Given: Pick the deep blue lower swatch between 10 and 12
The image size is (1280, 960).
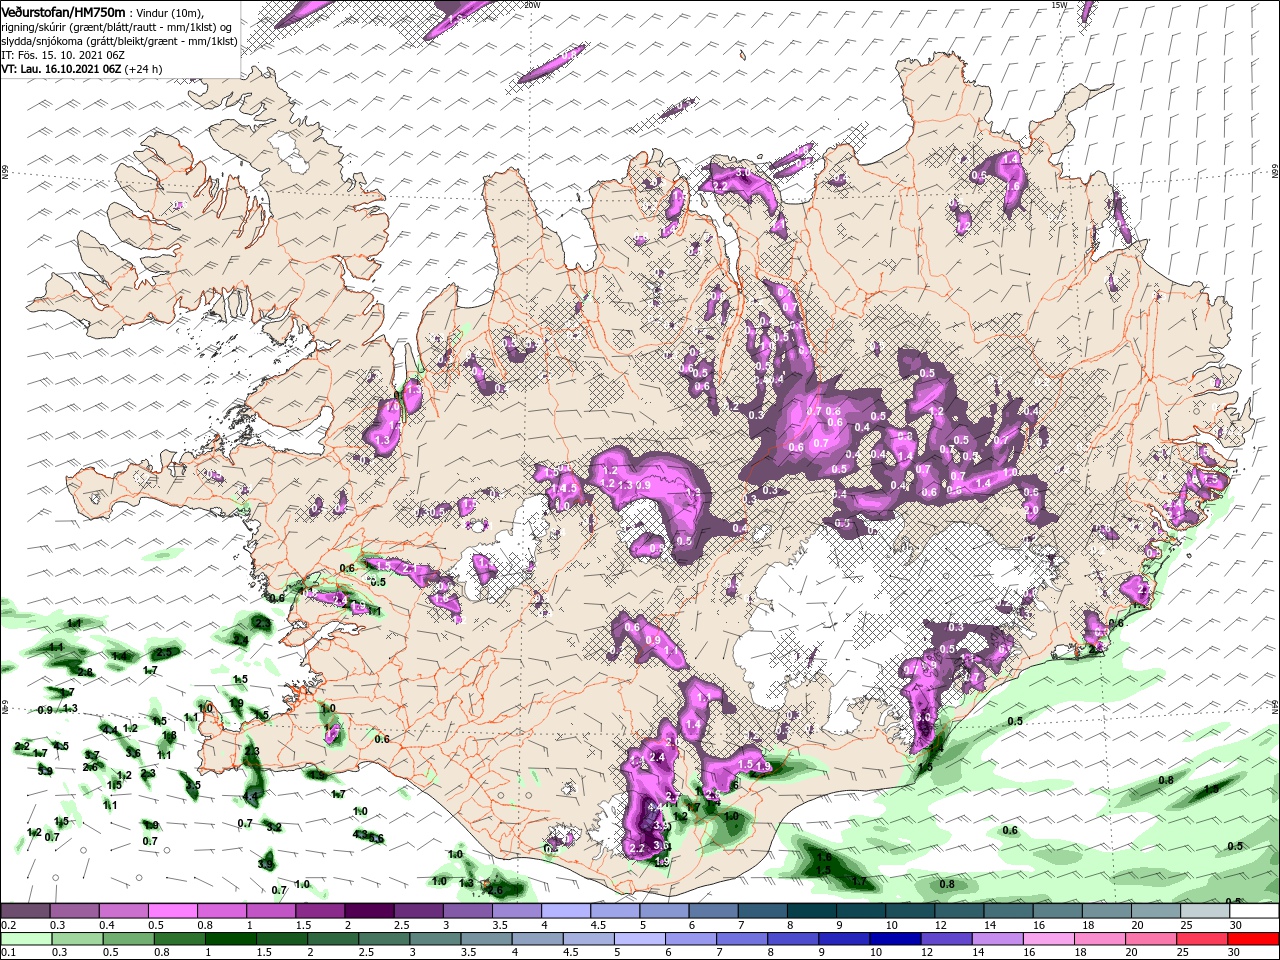Looking at the screenshot, I should coord(895,939).
